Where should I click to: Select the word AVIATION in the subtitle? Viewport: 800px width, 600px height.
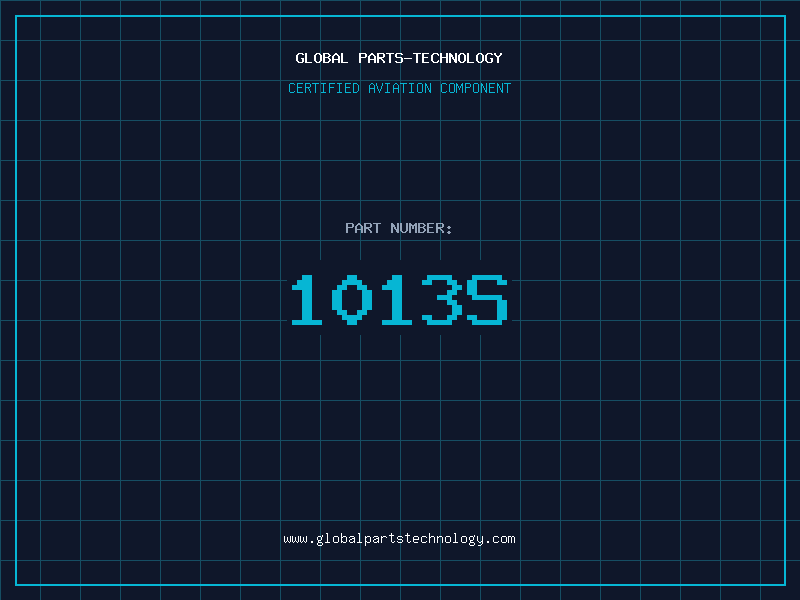point(400,88)
